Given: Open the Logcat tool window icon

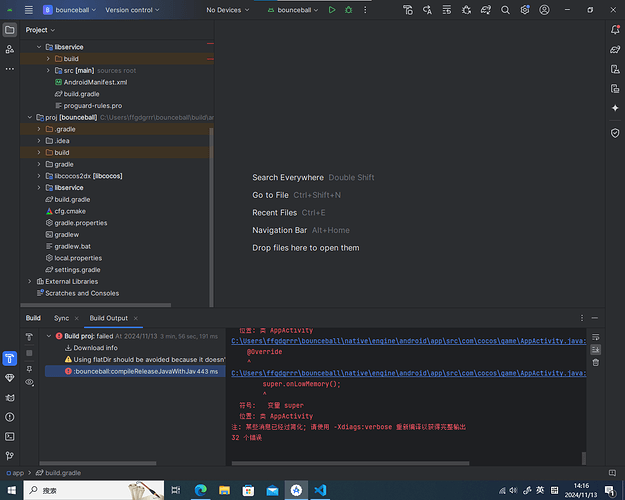Looking at the screenshot, I should click(10, 398).
